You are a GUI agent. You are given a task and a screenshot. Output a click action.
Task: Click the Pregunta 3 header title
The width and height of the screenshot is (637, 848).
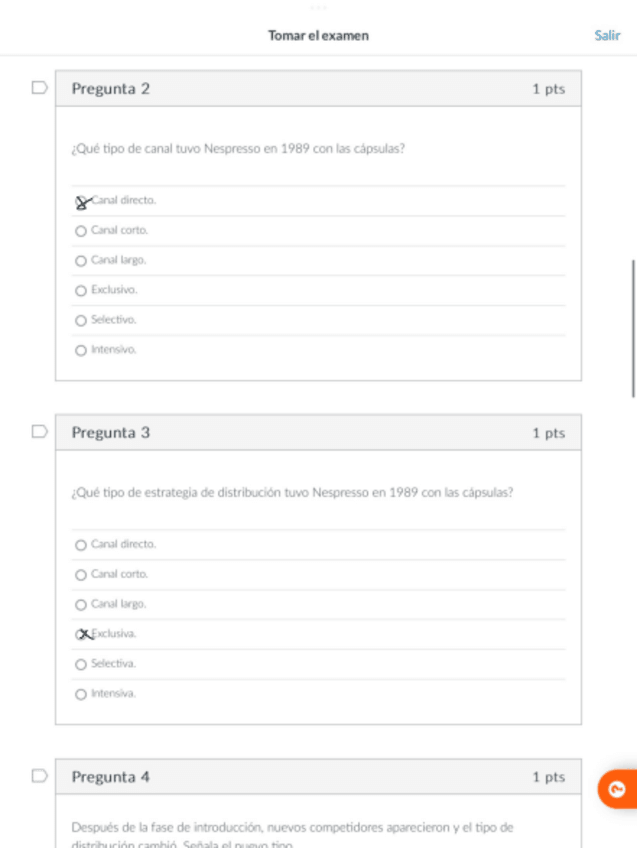tap(111, 433)
